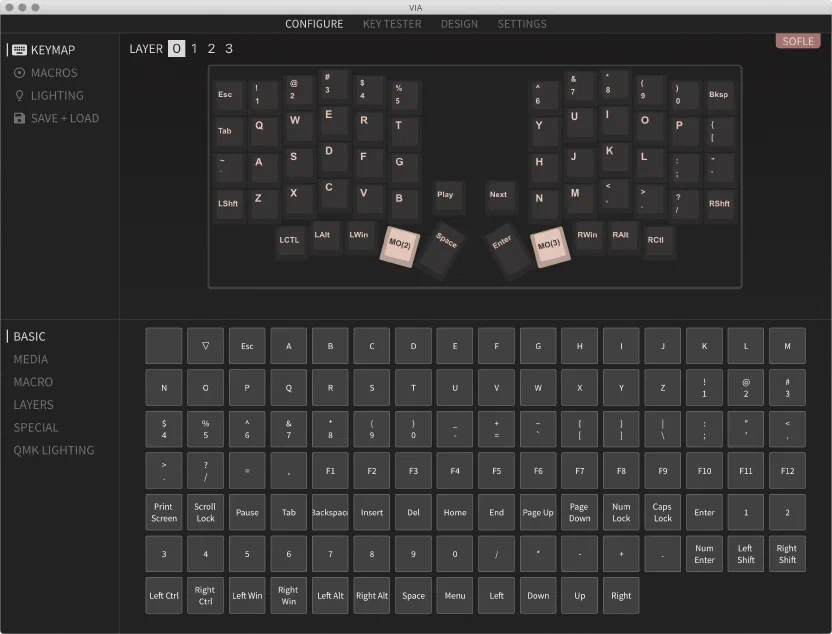Pick the Page Up keycode
Screen dimensions: 832x634
(538, 513)
